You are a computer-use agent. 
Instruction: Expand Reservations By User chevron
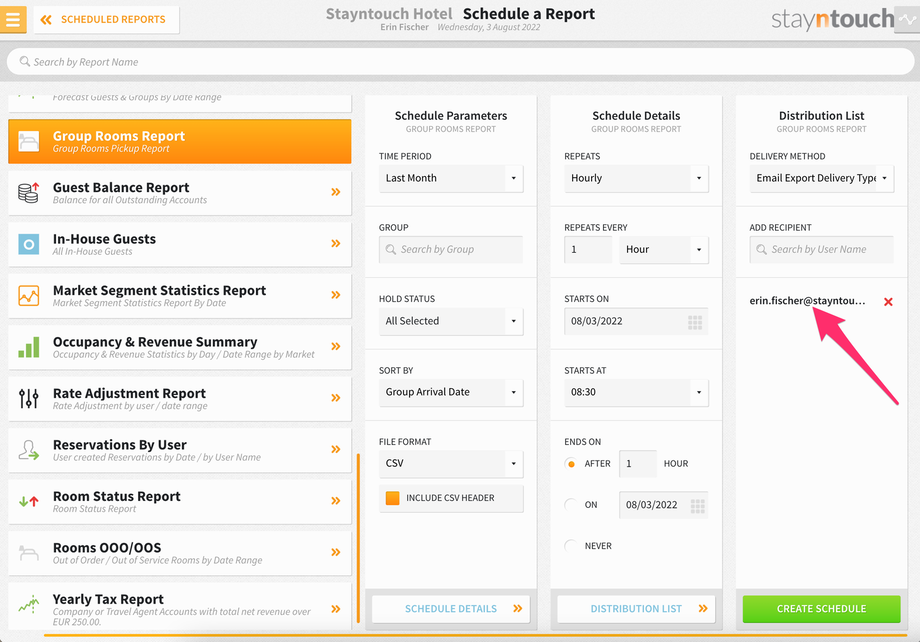(x=336, y=450)
